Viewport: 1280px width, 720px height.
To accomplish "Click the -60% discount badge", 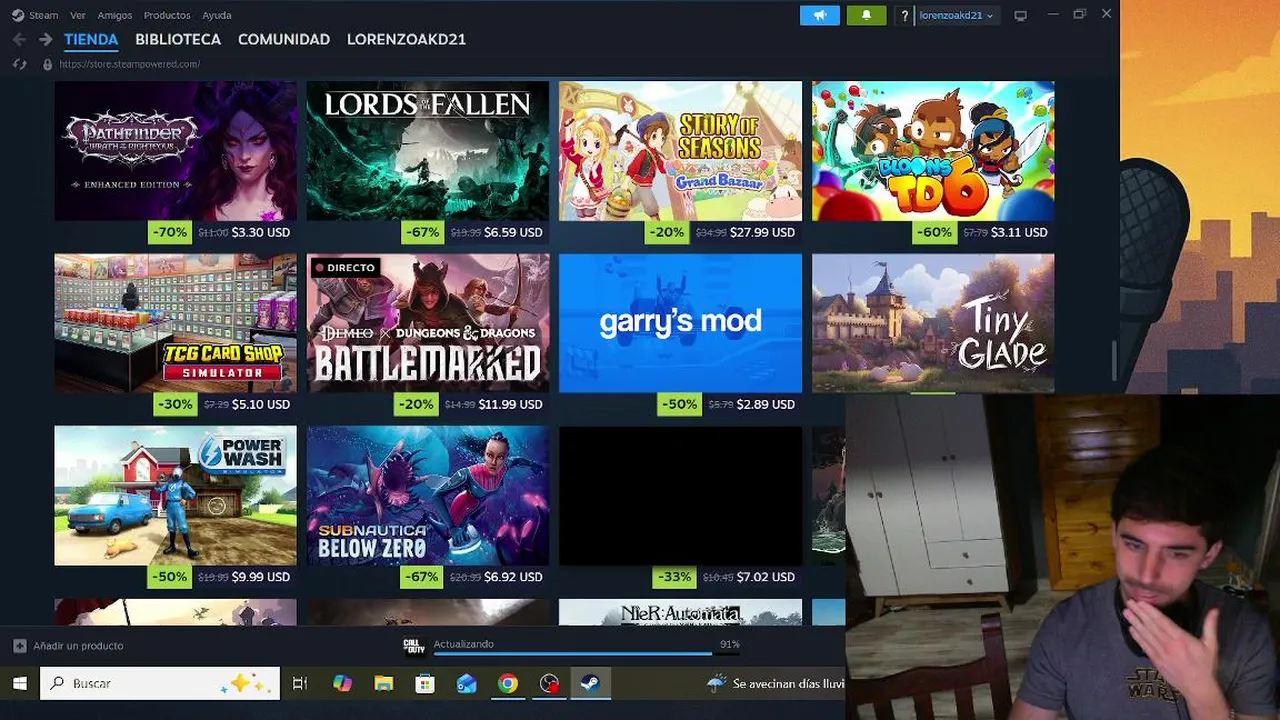I will [934, 232].
